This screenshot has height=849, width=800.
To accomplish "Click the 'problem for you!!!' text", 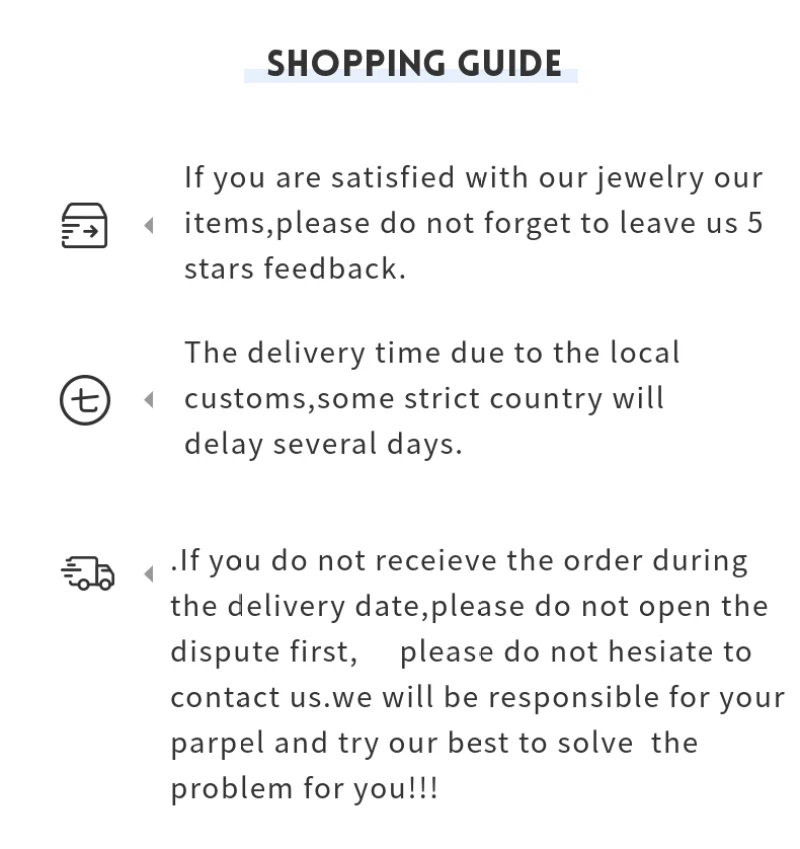I will (x=304, y=789).
